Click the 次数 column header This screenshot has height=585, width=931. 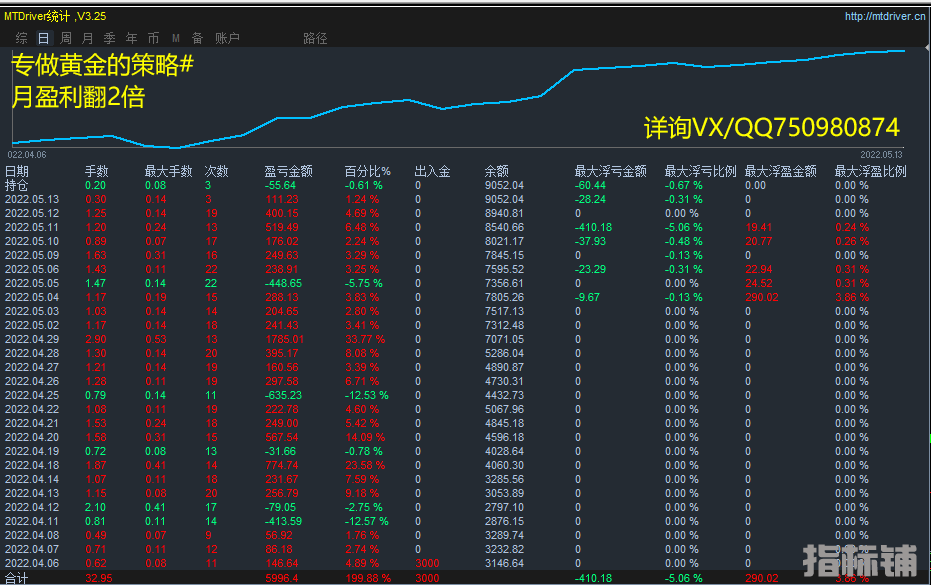217,172
